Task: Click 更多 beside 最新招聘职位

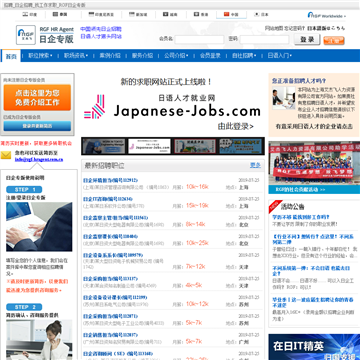Action: (x=256, y=165)
